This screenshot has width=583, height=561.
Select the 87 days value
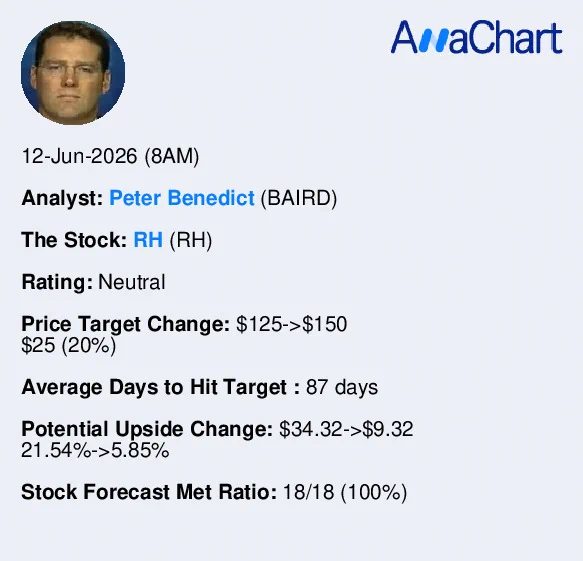pyautogui.click(x=342, y=387)
